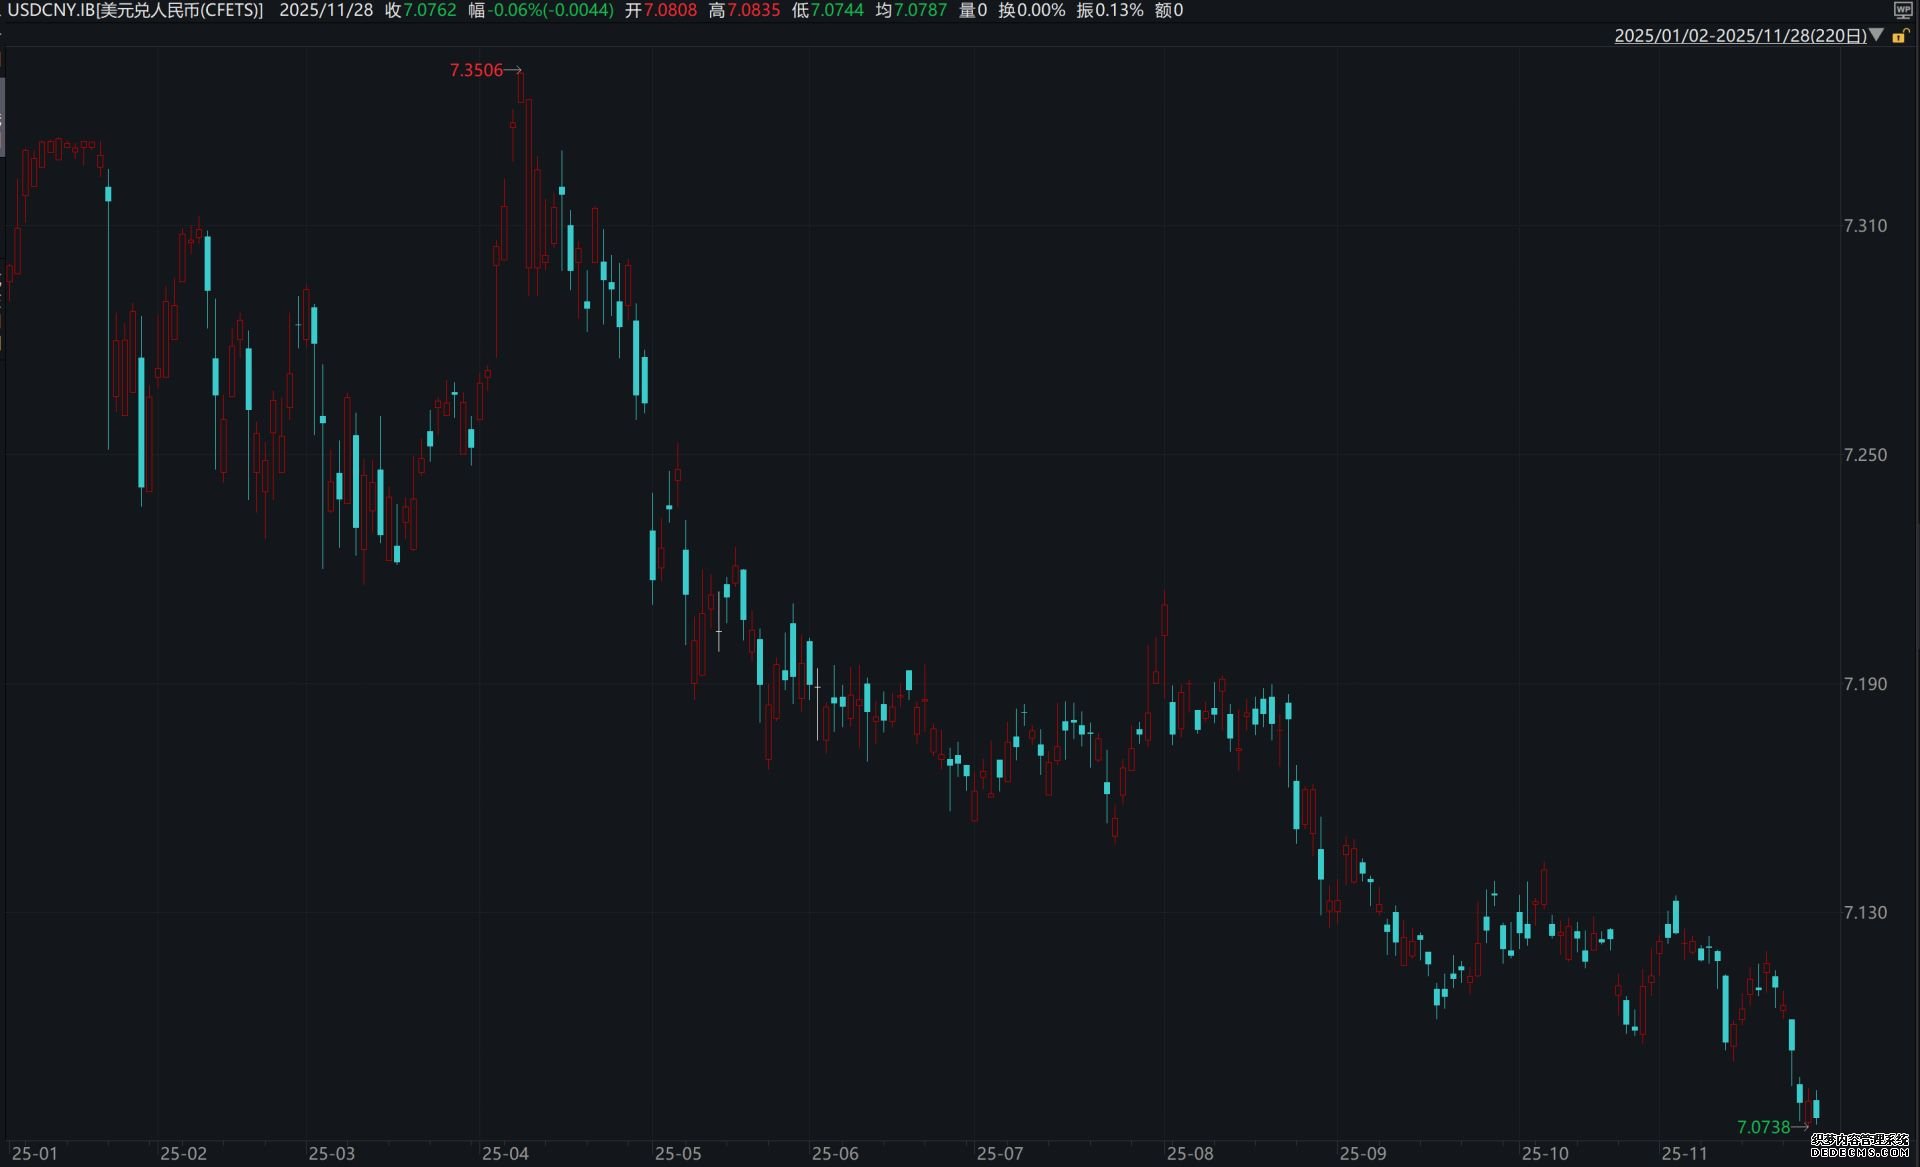Toggle the yellow unlock padlock icon
1920x1167 pixels.
point(1900,36)
